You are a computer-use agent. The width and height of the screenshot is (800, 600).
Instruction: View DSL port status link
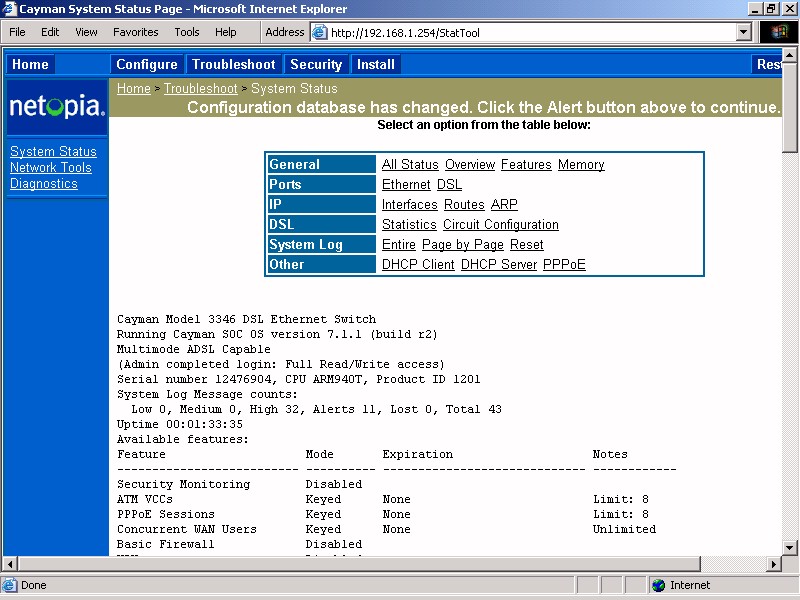(449, 184)
